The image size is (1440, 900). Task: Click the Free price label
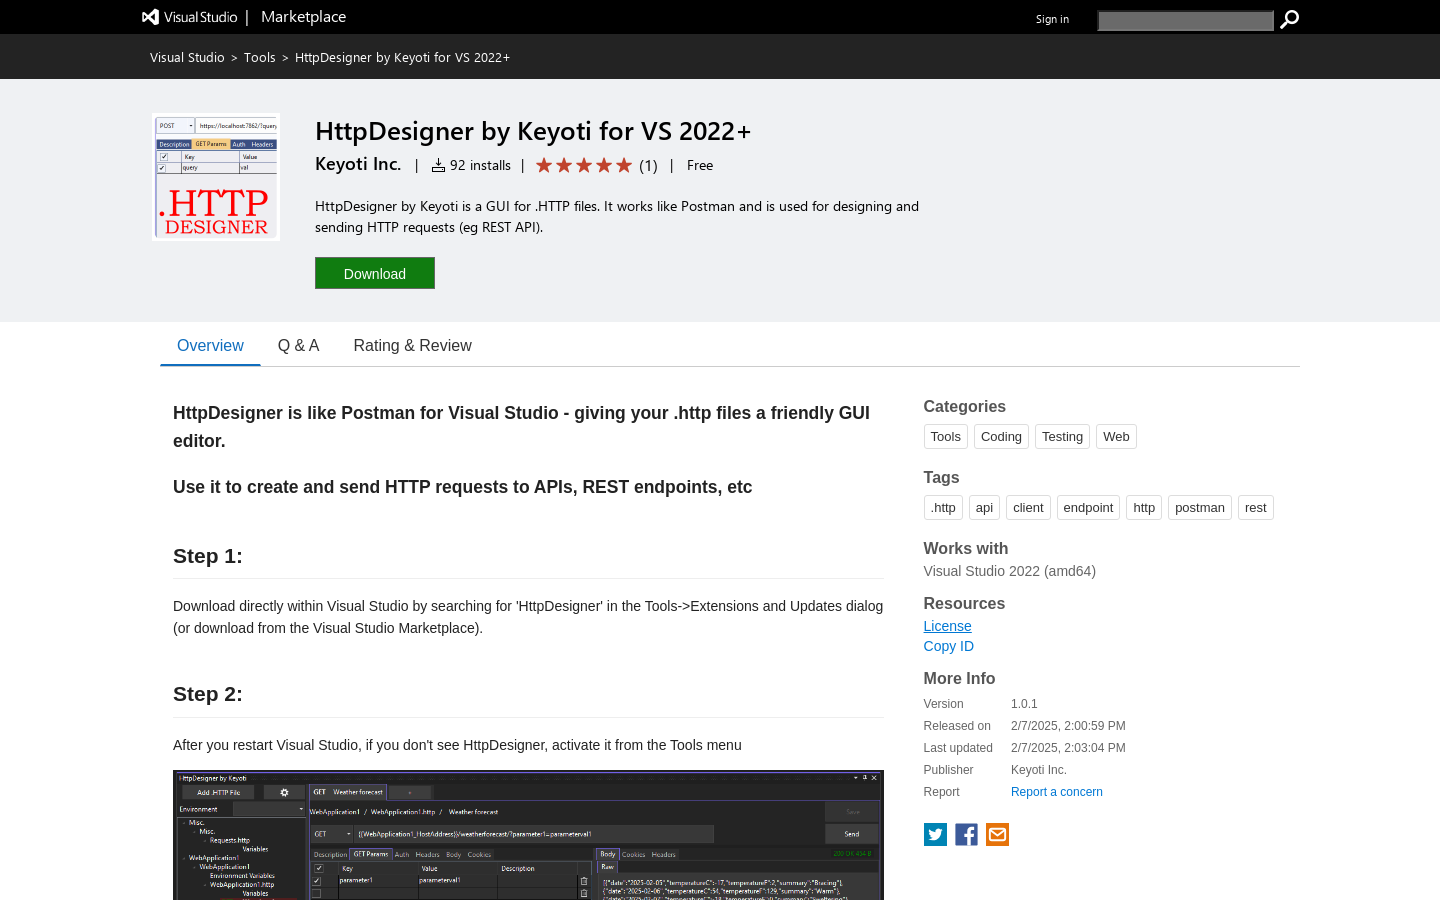click(700, 166)
